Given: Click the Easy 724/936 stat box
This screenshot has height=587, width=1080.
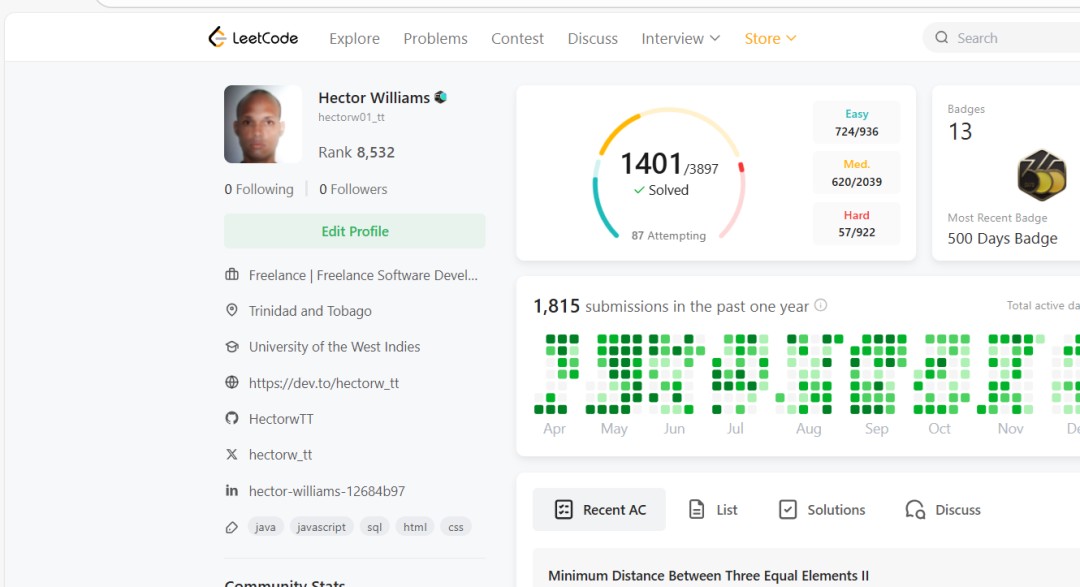Looking at the screenshot, I should click(856, 123).
